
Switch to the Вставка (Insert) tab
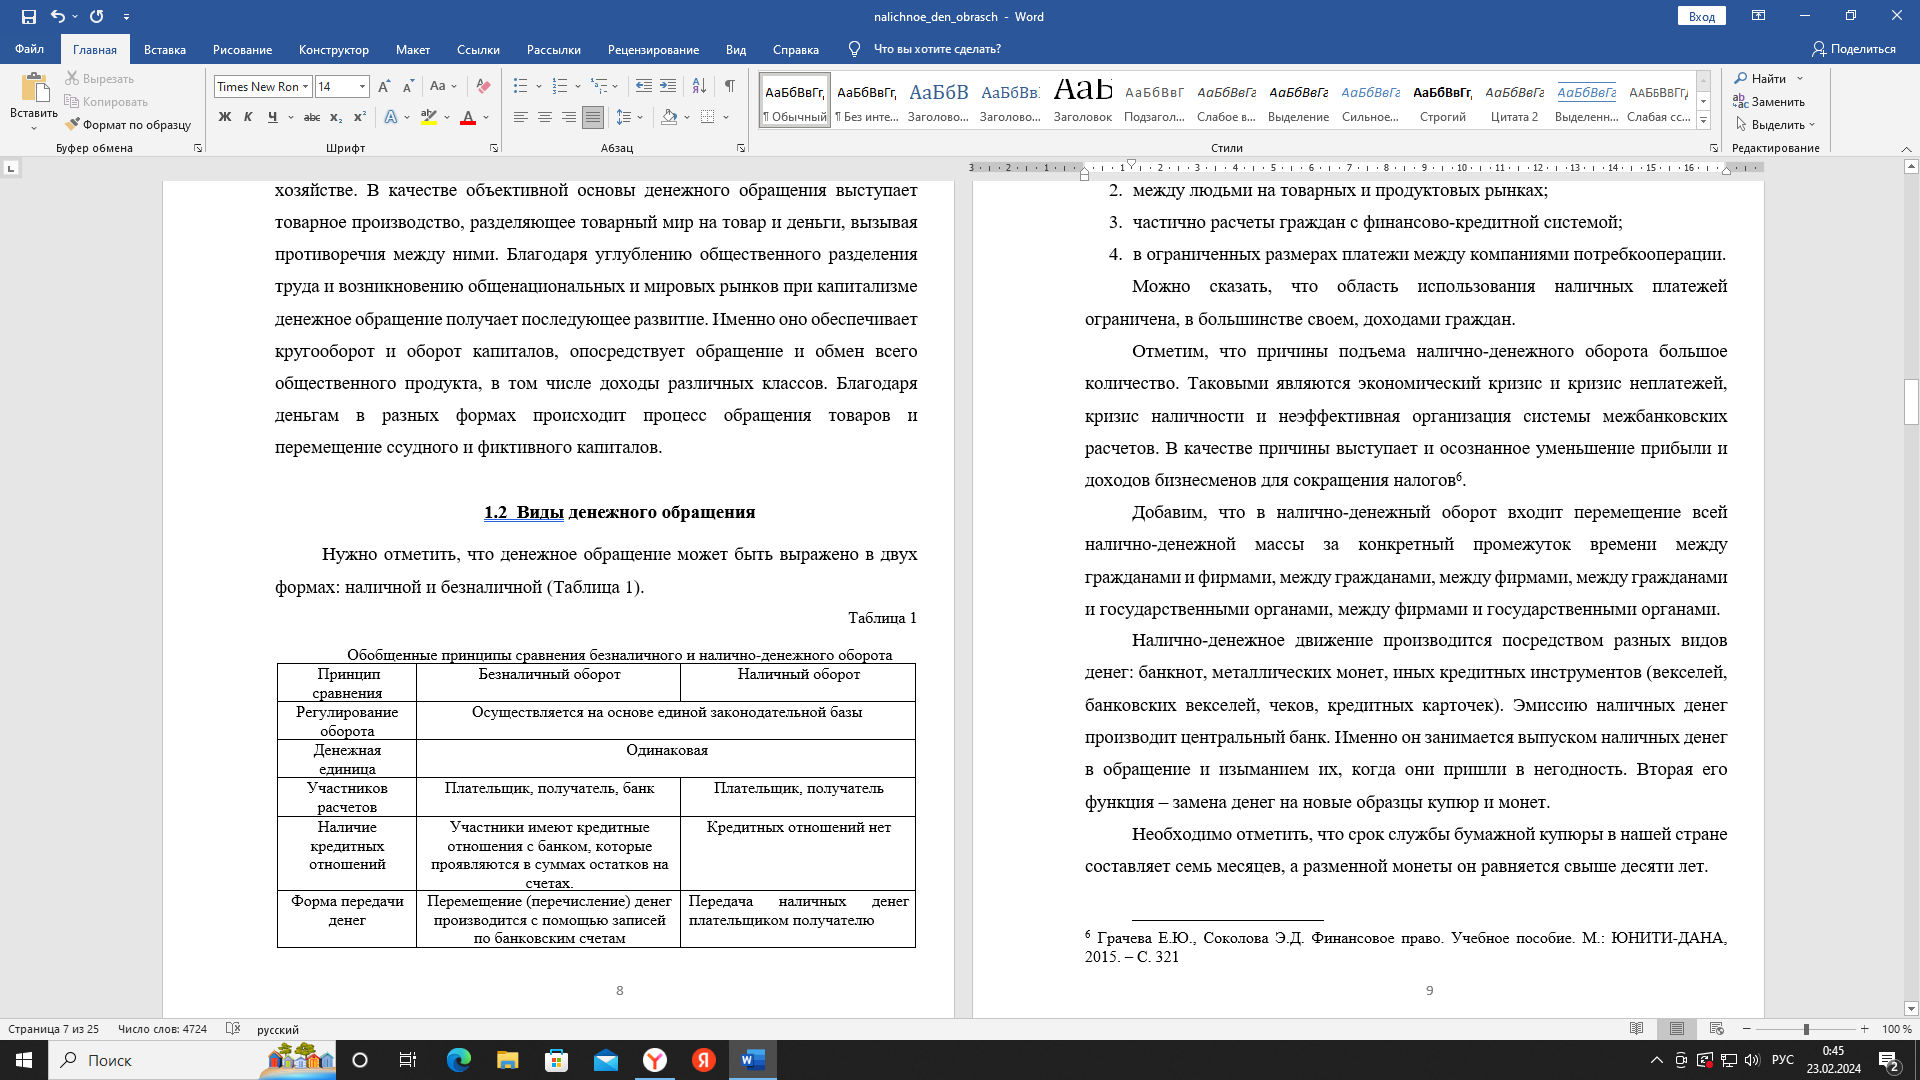click(x=165, y=49)
